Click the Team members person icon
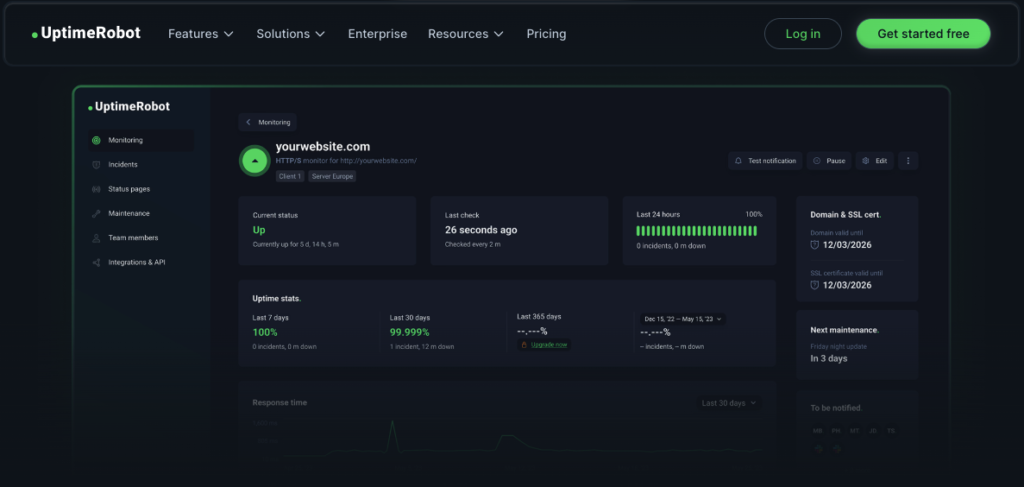Screen dimensions: 1024x487 point(96,238)
